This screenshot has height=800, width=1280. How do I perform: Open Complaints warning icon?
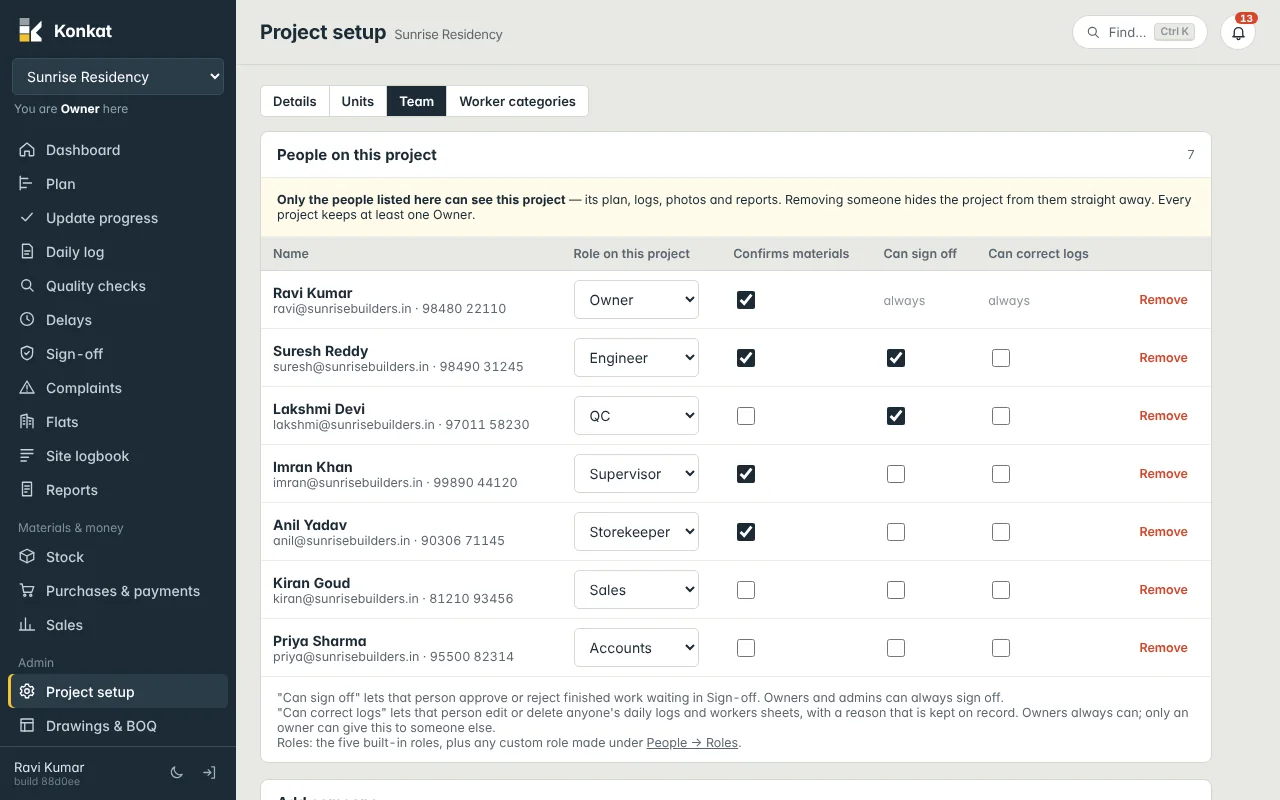click(27, 388)
